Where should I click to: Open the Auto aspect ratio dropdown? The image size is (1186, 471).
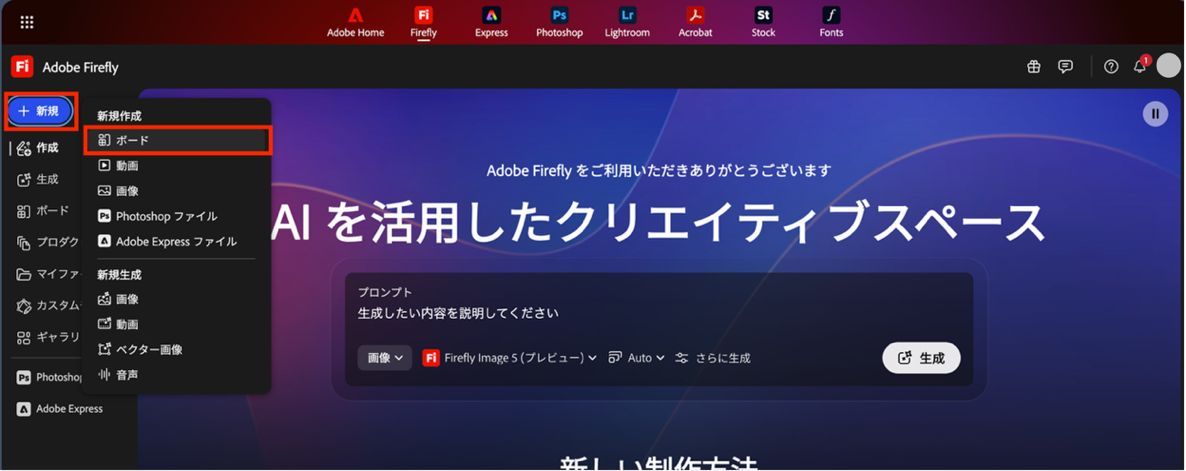pyautogui.click(x=637, y=358)
